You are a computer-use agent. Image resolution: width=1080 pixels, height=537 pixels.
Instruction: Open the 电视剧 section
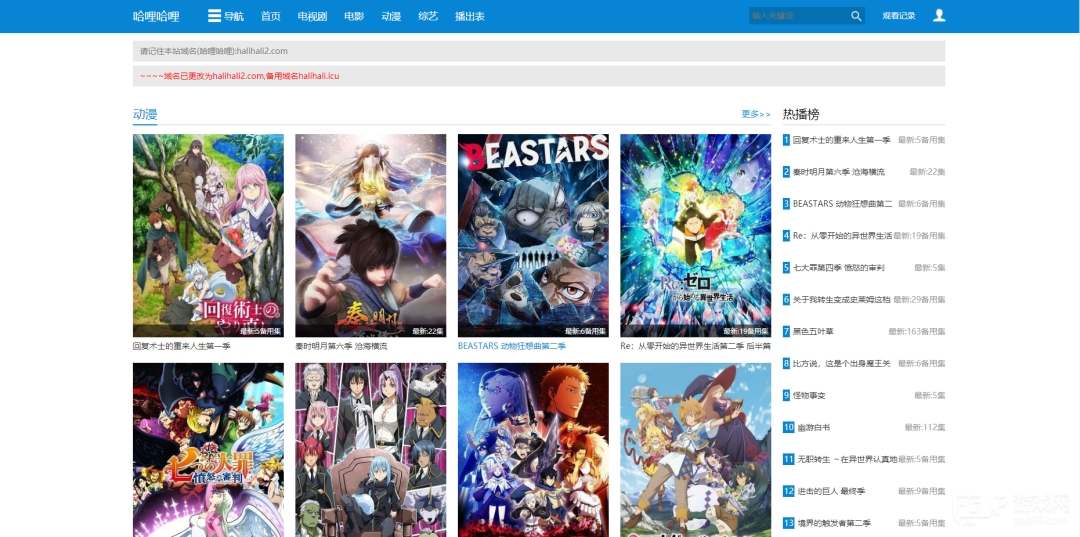click(312, 16)
